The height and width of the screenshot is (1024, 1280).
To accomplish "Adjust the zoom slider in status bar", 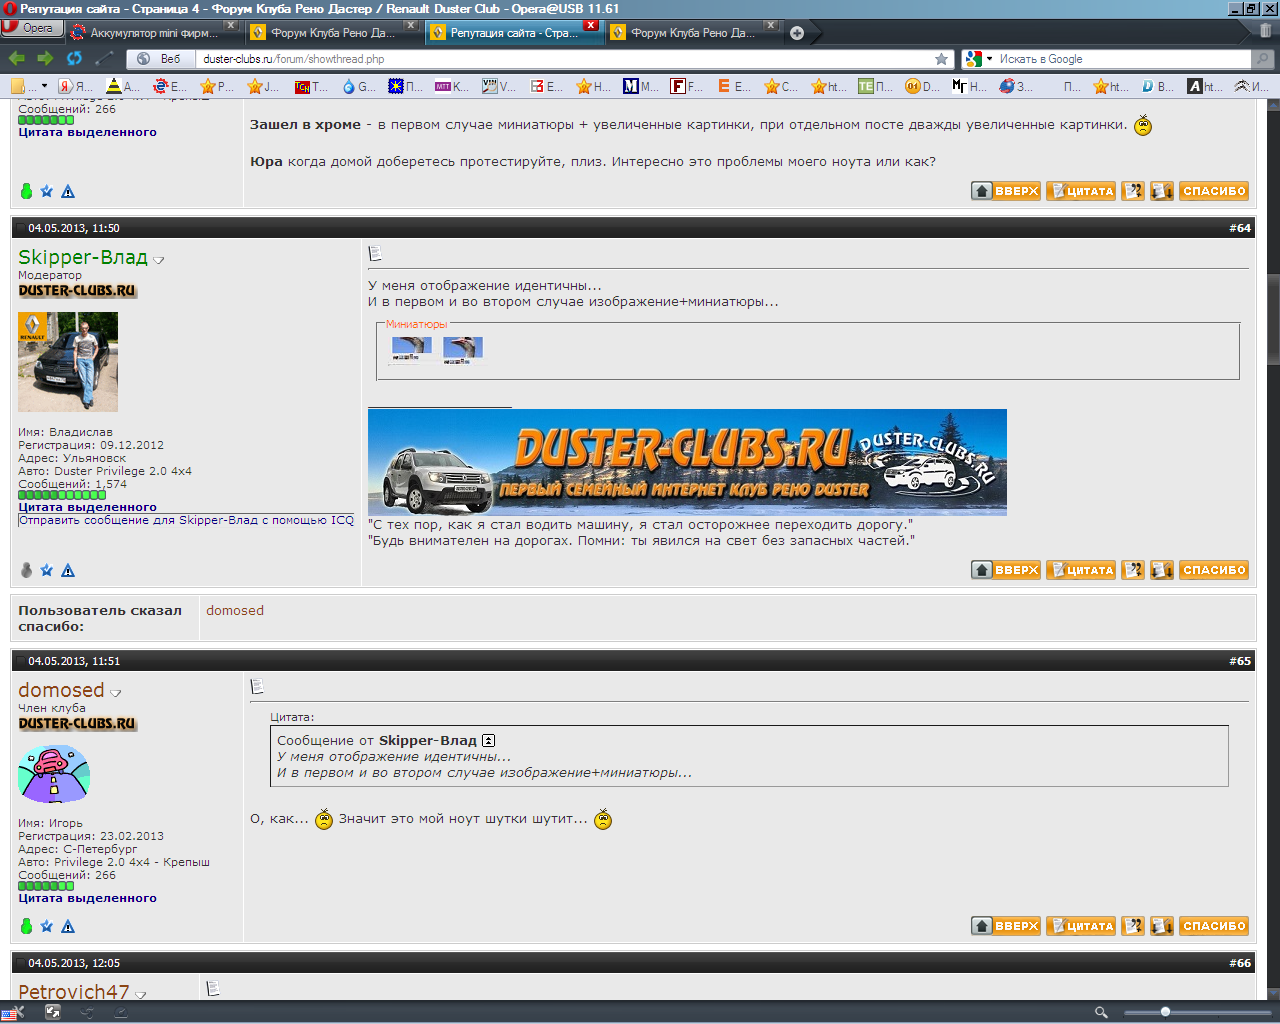I will click(x=1165, y=1012).
